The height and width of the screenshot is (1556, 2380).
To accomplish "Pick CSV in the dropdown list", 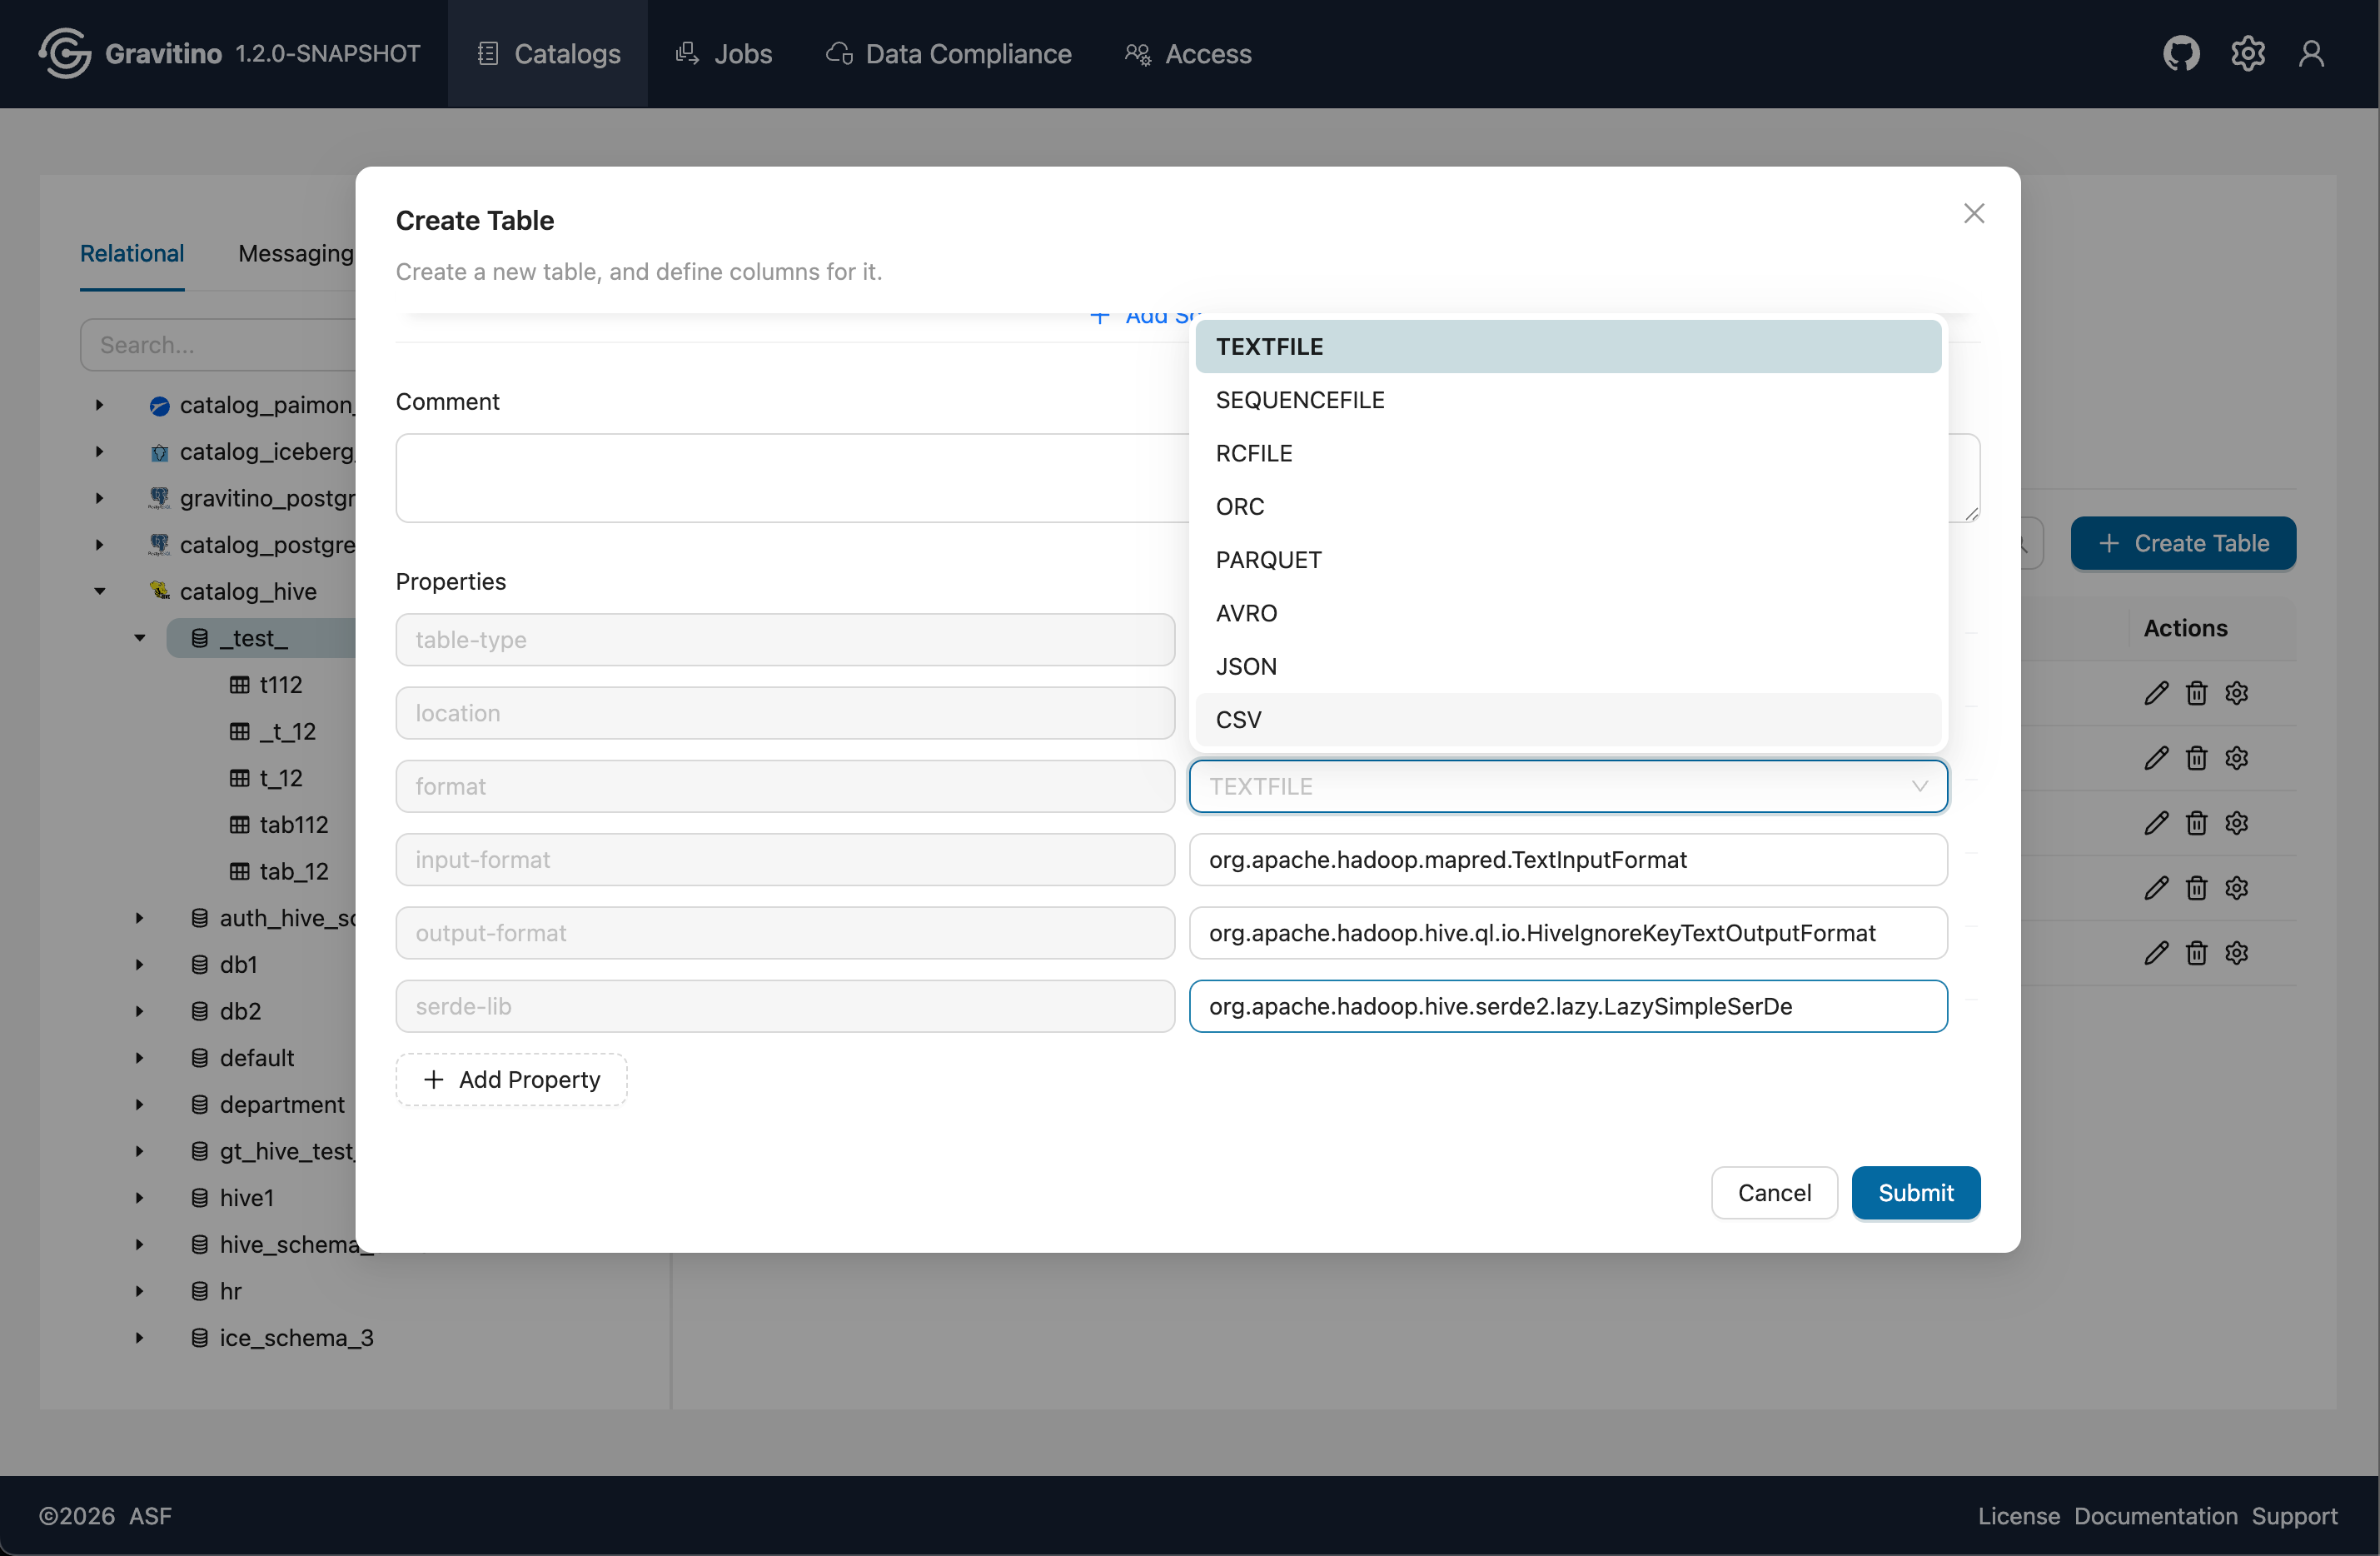I will [1238, 720].
